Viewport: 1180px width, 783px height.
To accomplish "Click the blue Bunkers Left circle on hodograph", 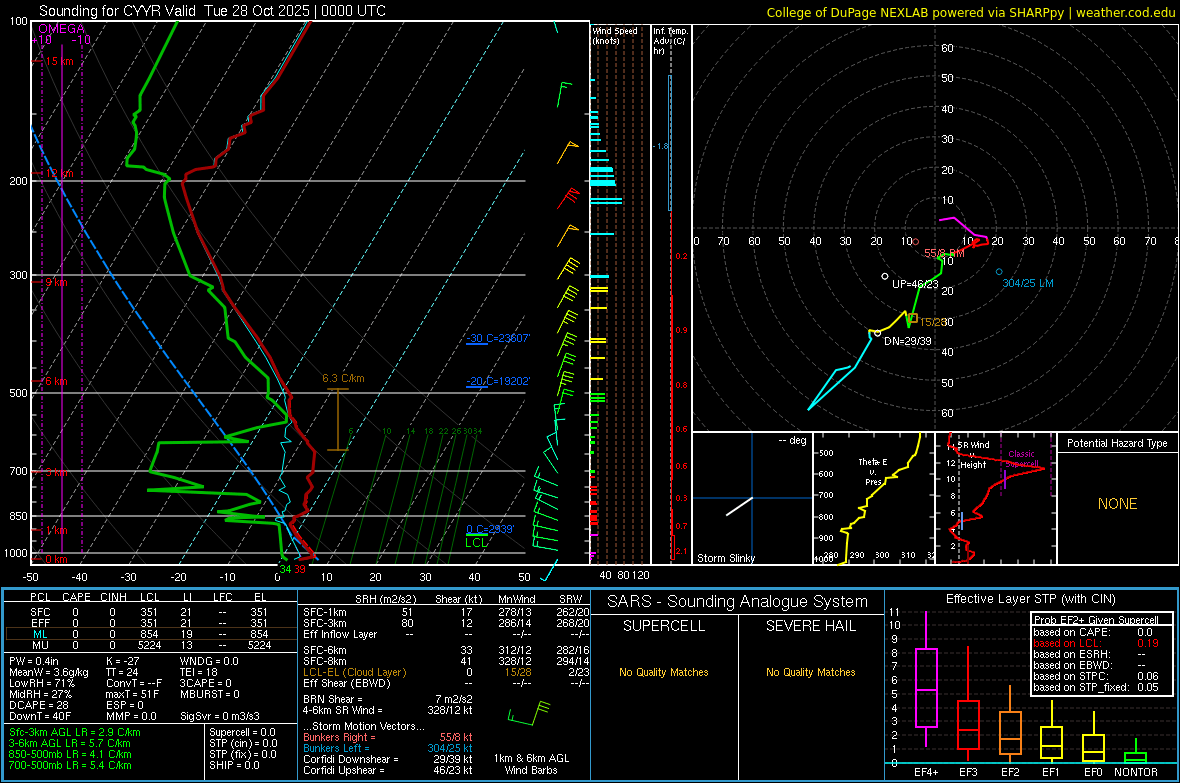I will point(999,272).
